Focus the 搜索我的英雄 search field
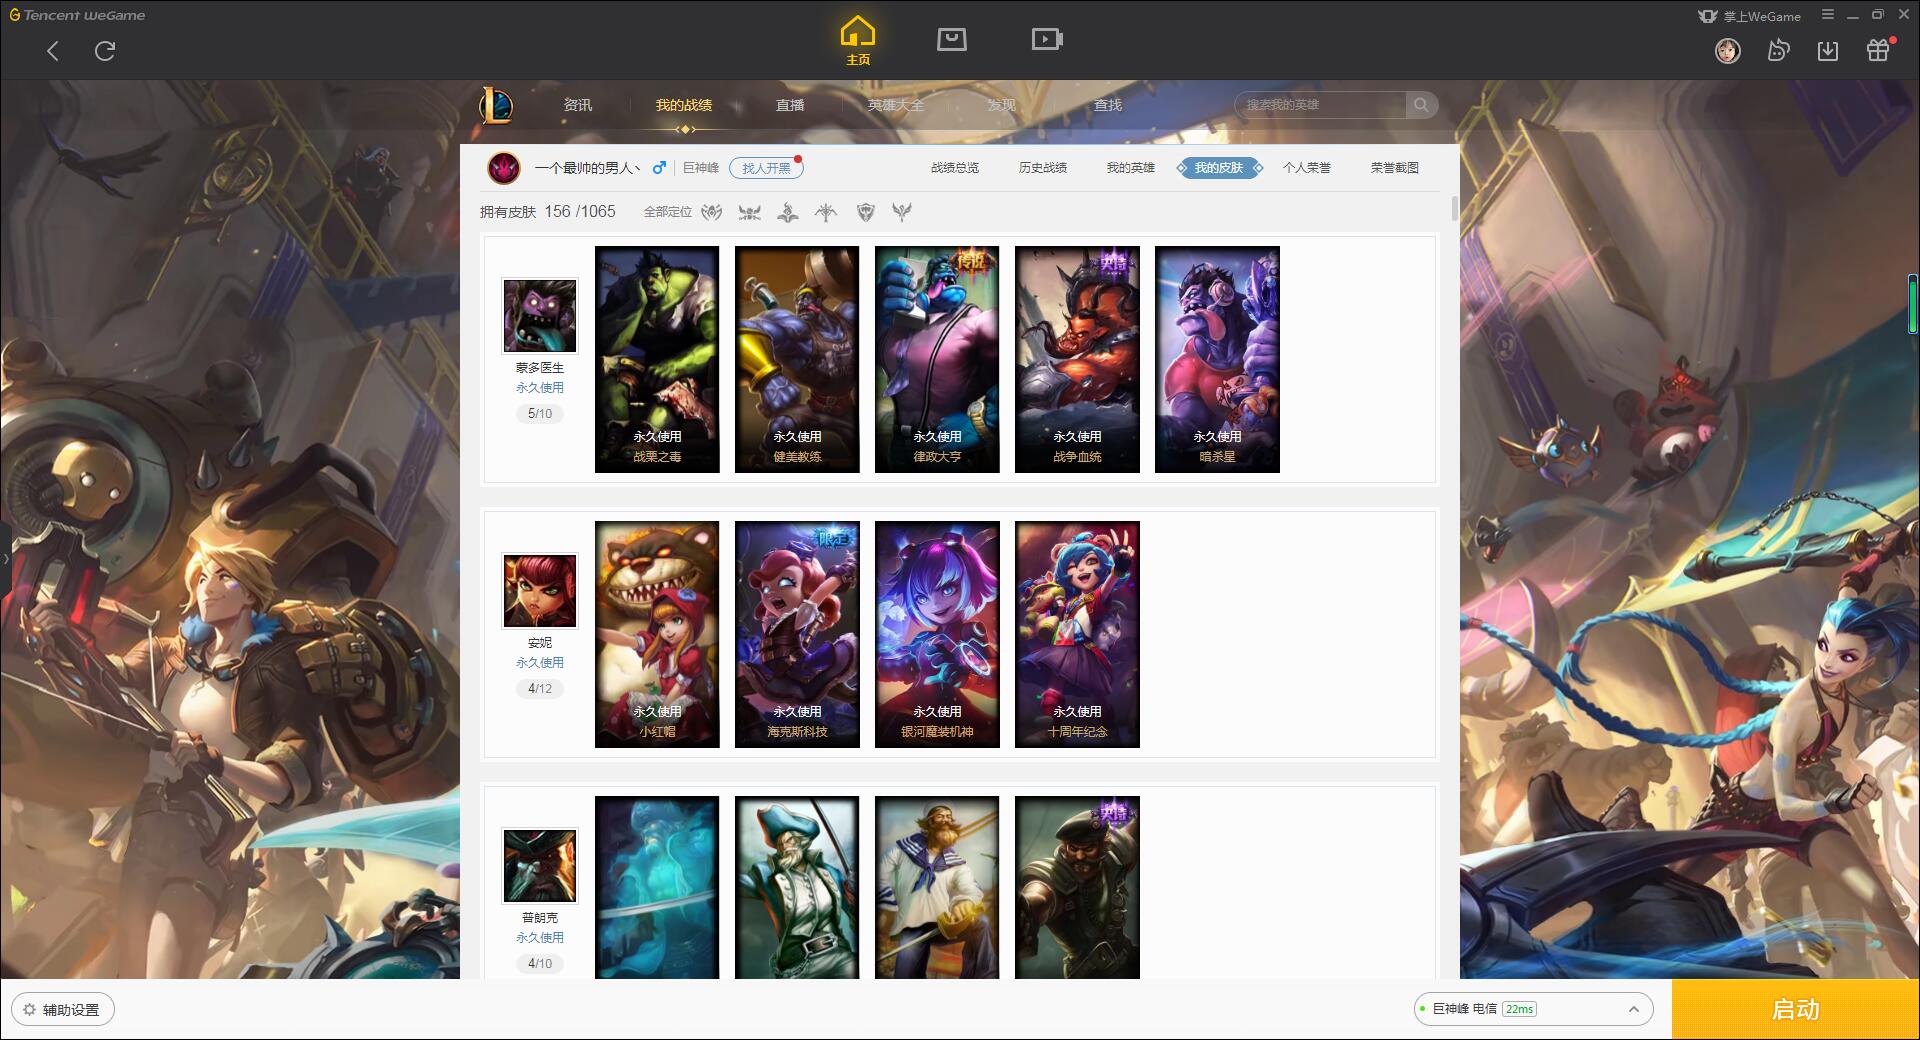1920x1040 pixels. [1321, 105]
